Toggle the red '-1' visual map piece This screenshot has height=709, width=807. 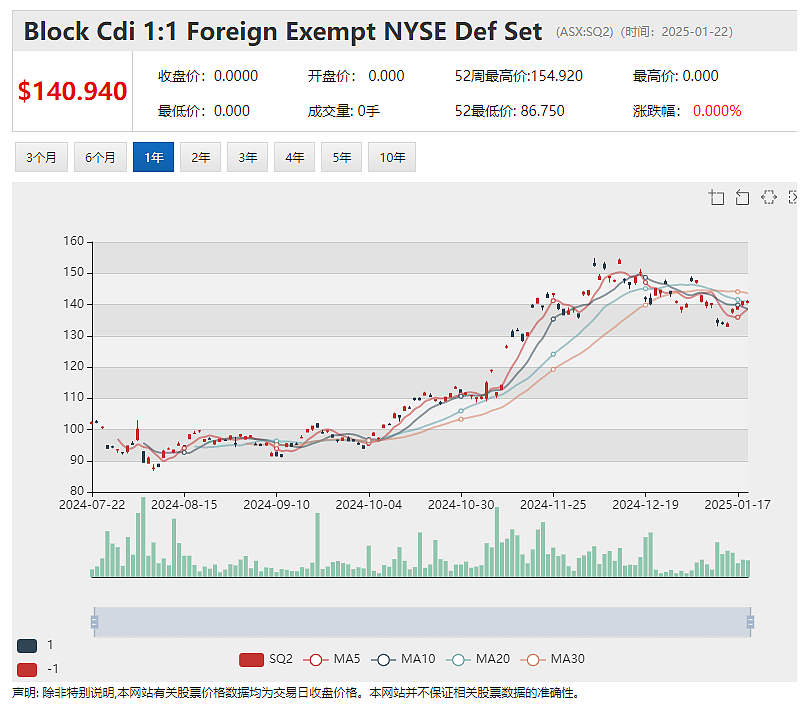click(27, 669)
